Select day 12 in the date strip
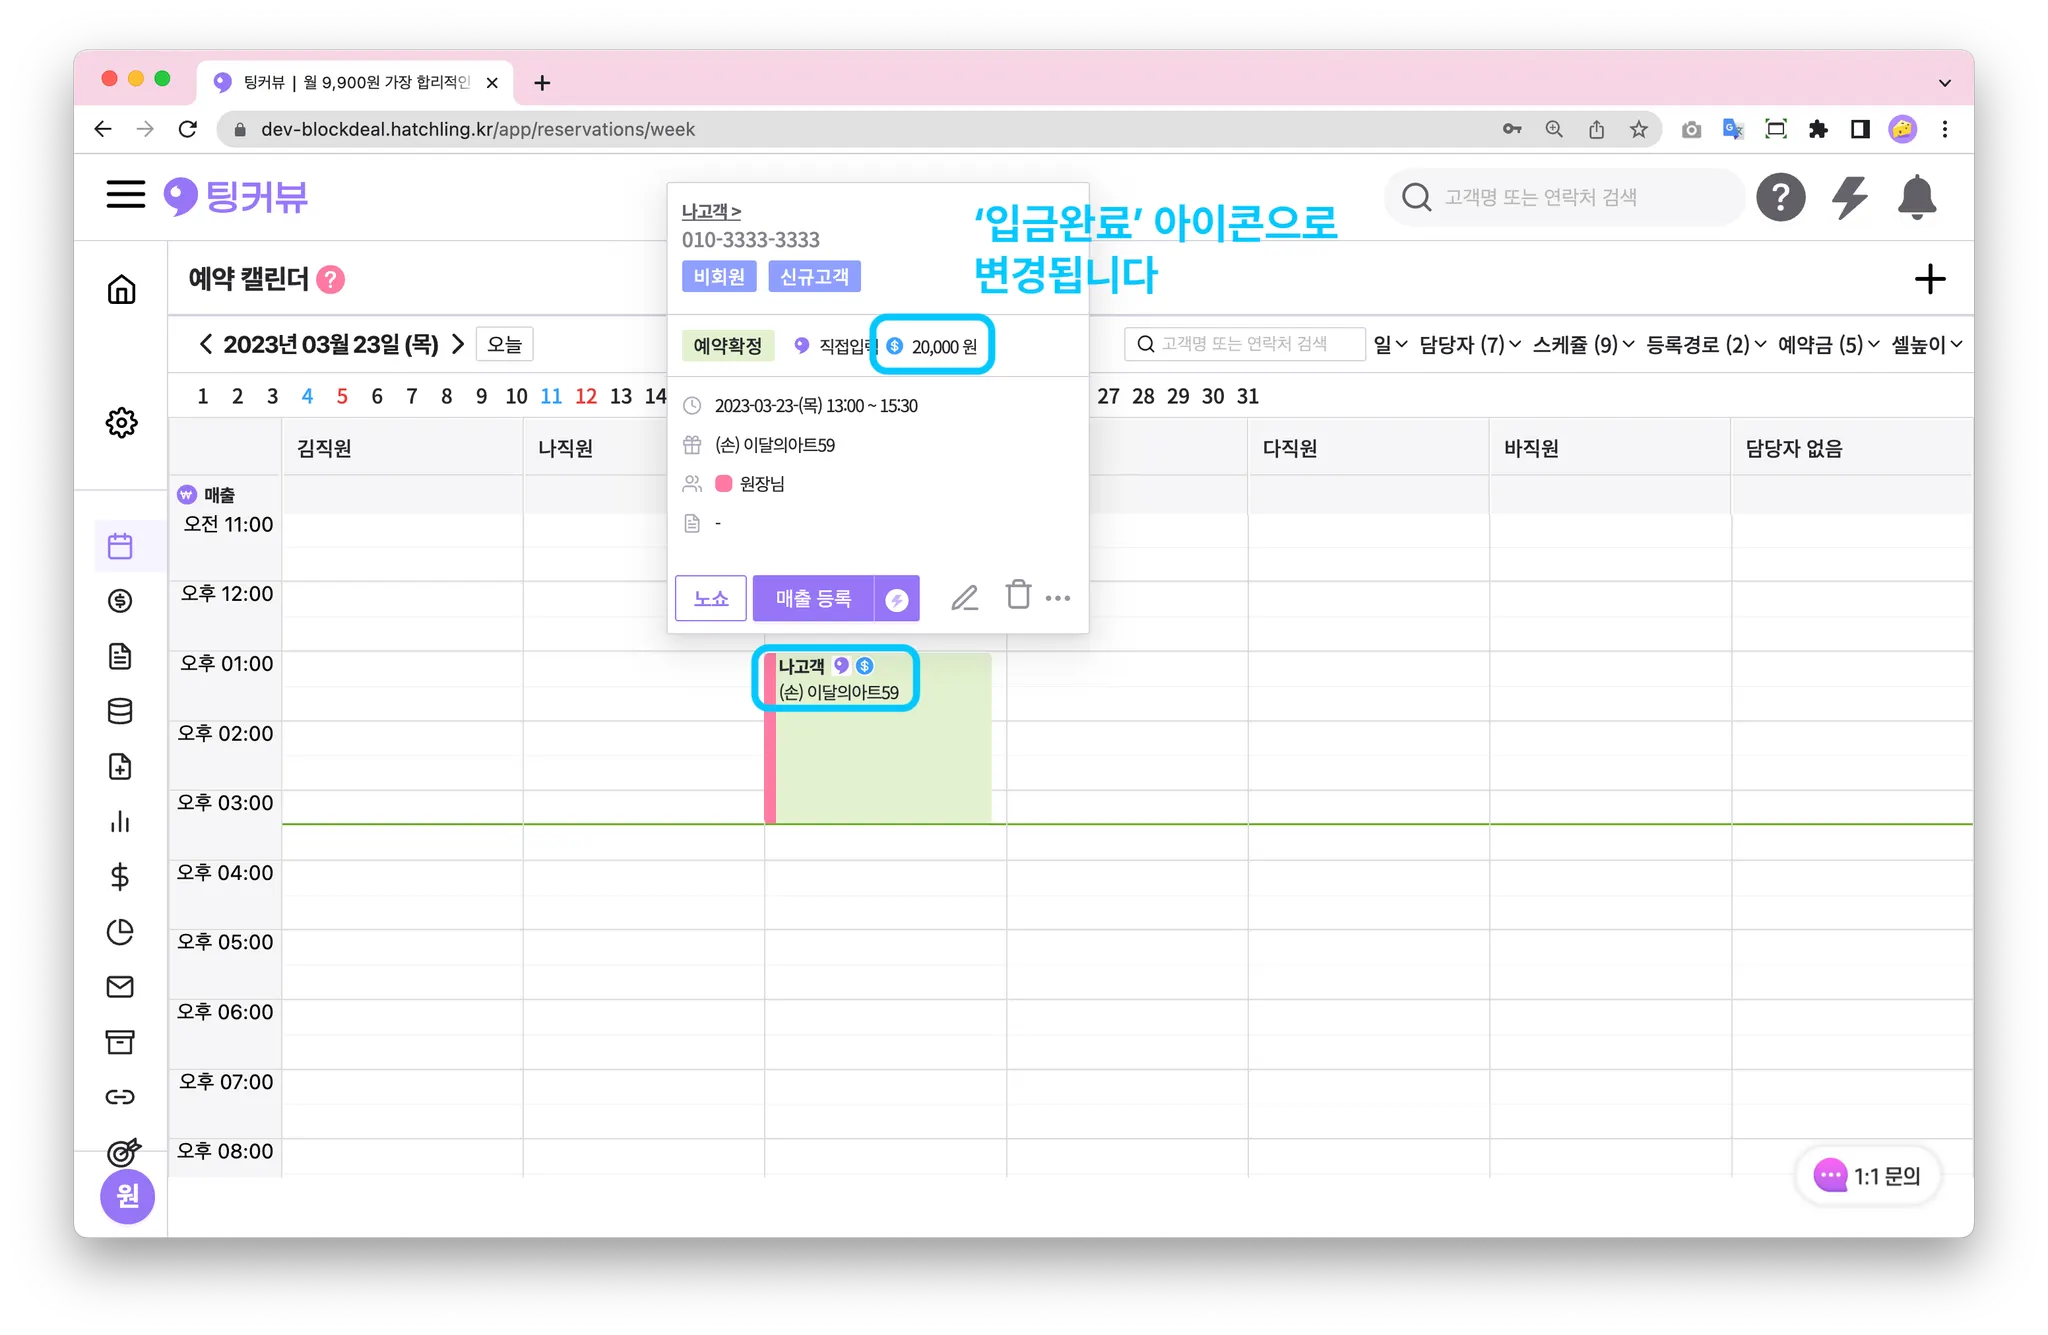This screenshot has width=2048, height=1335. [586, 396]
